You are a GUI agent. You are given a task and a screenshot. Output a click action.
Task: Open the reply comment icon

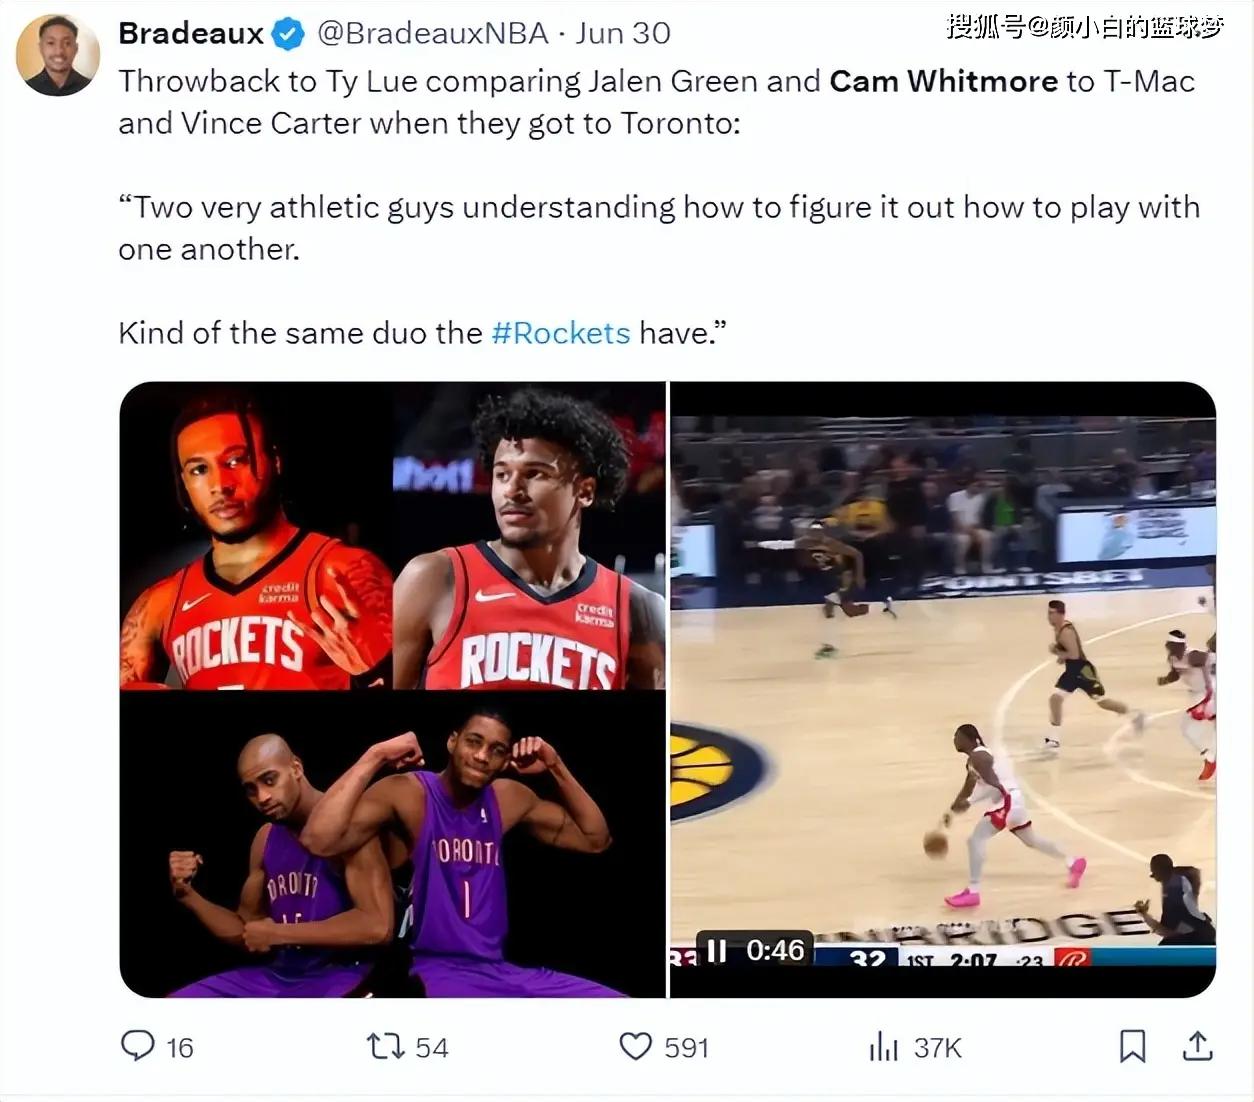click(137, 1046)
